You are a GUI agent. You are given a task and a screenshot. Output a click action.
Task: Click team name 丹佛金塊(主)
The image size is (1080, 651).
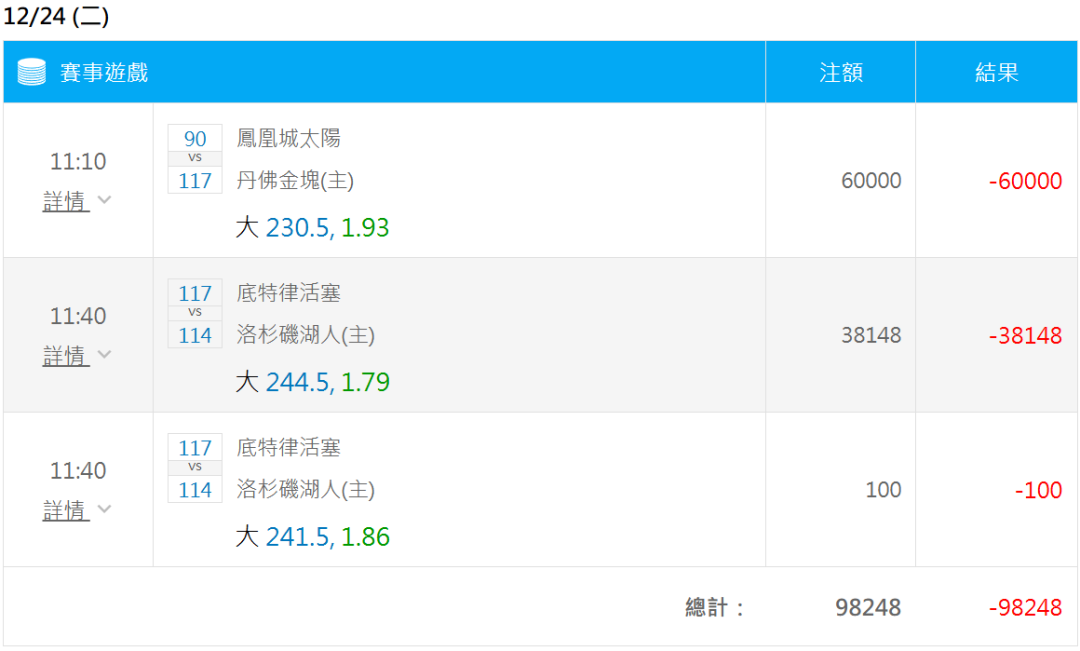coord(295,180)
